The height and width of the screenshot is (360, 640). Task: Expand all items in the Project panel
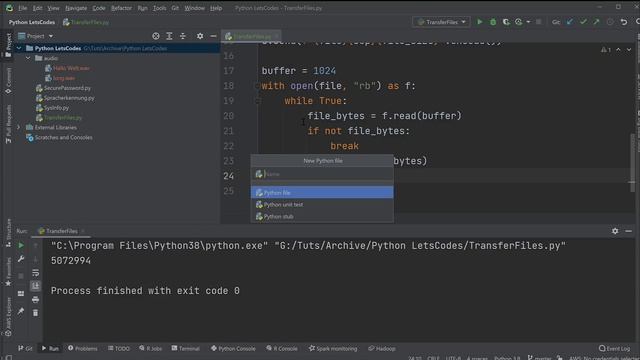[169, 36]
